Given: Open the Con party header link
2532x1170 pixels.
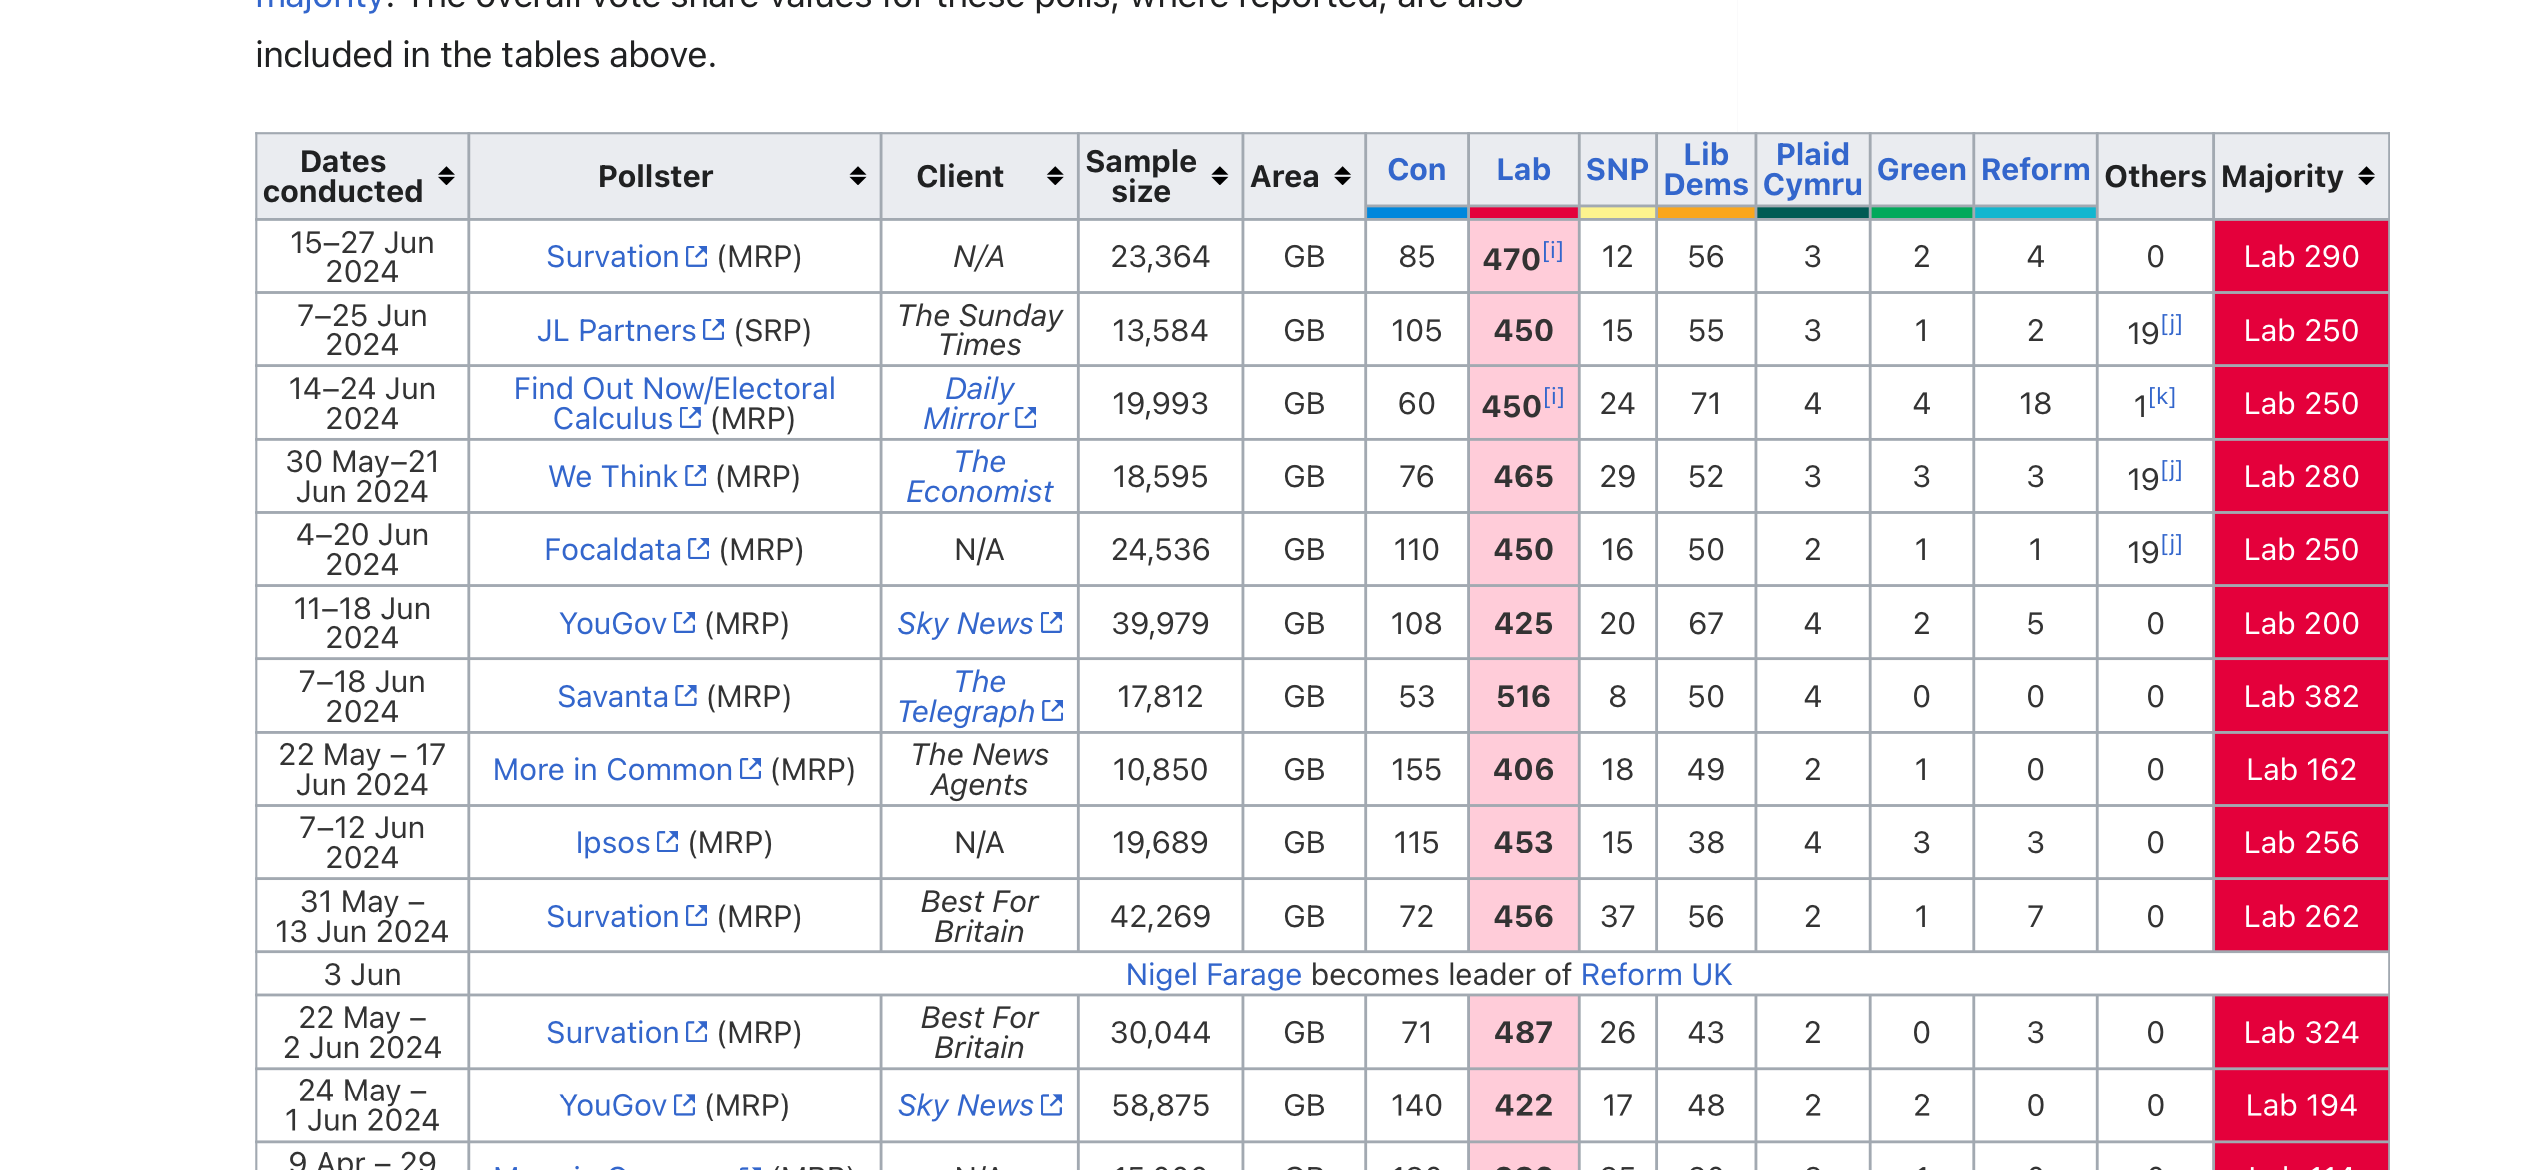Looking at the screenshot, I should [x=1416, y=169].
